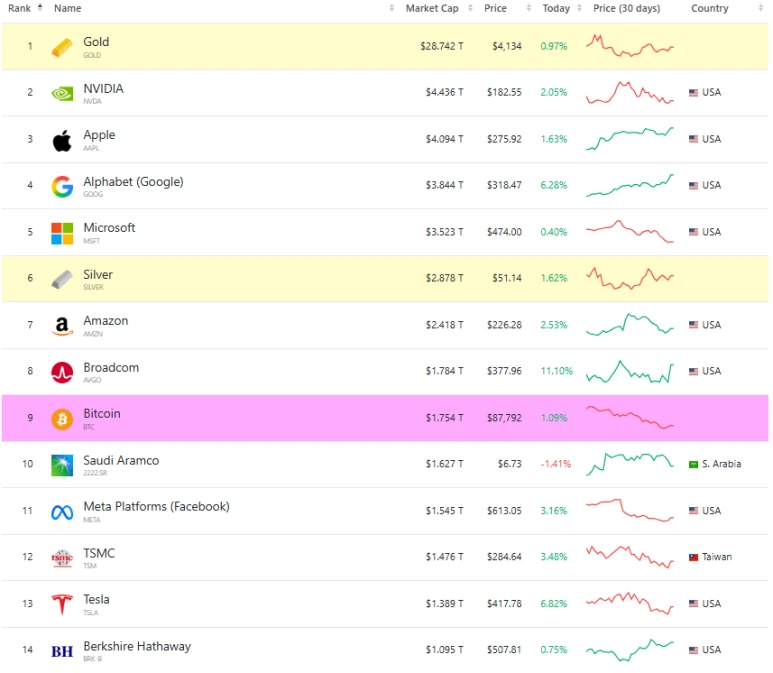The width and height of the screenshot is (773, 673).
Task: Click the USA flag in Microsoft row
Action: point(693,232)
